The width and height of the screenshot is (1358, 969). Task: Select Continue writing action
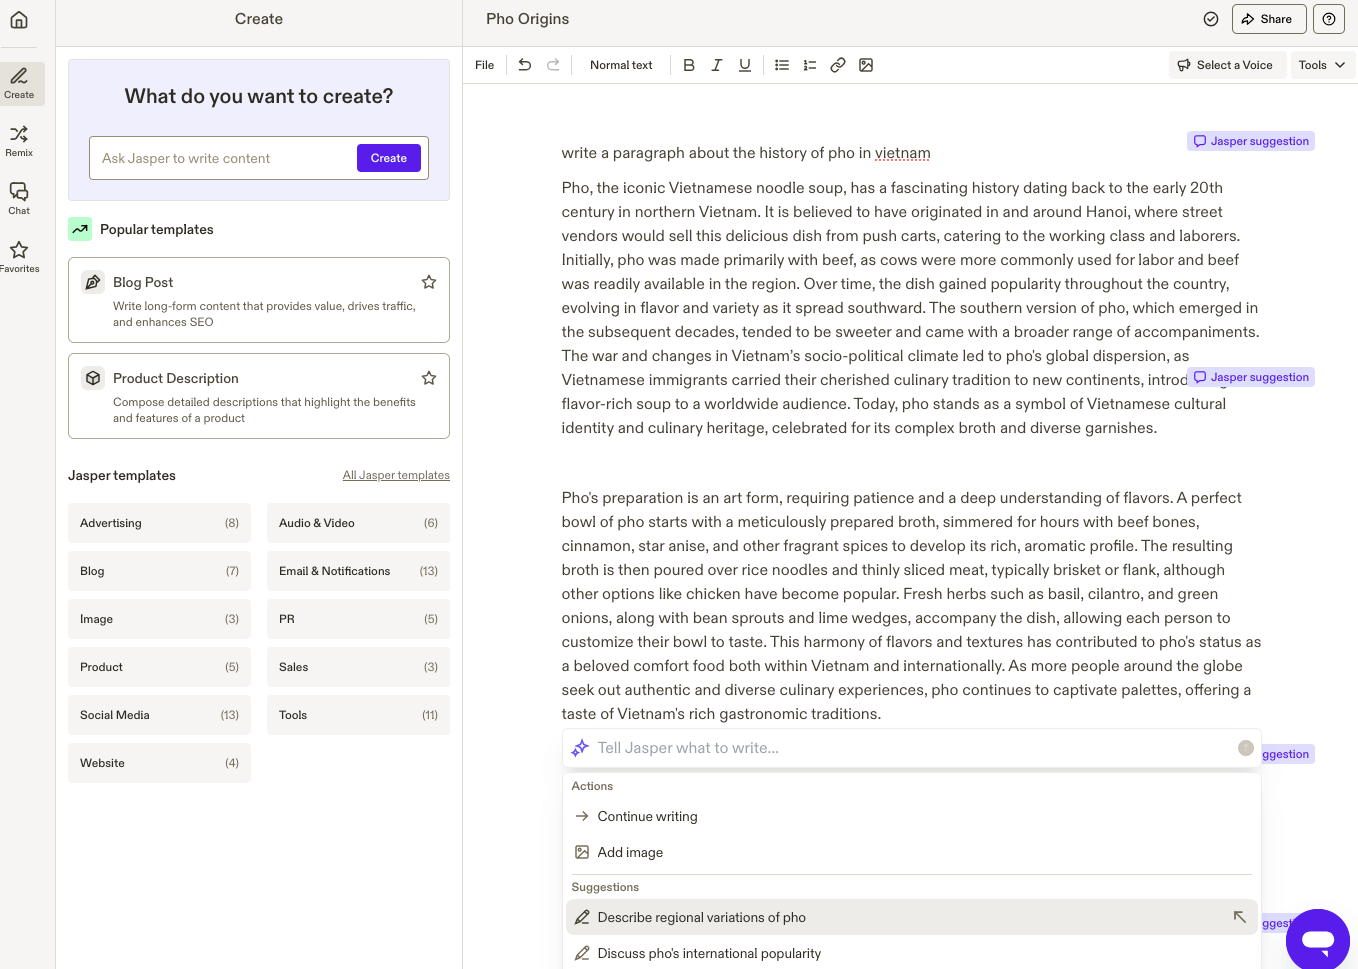[912, 817]
